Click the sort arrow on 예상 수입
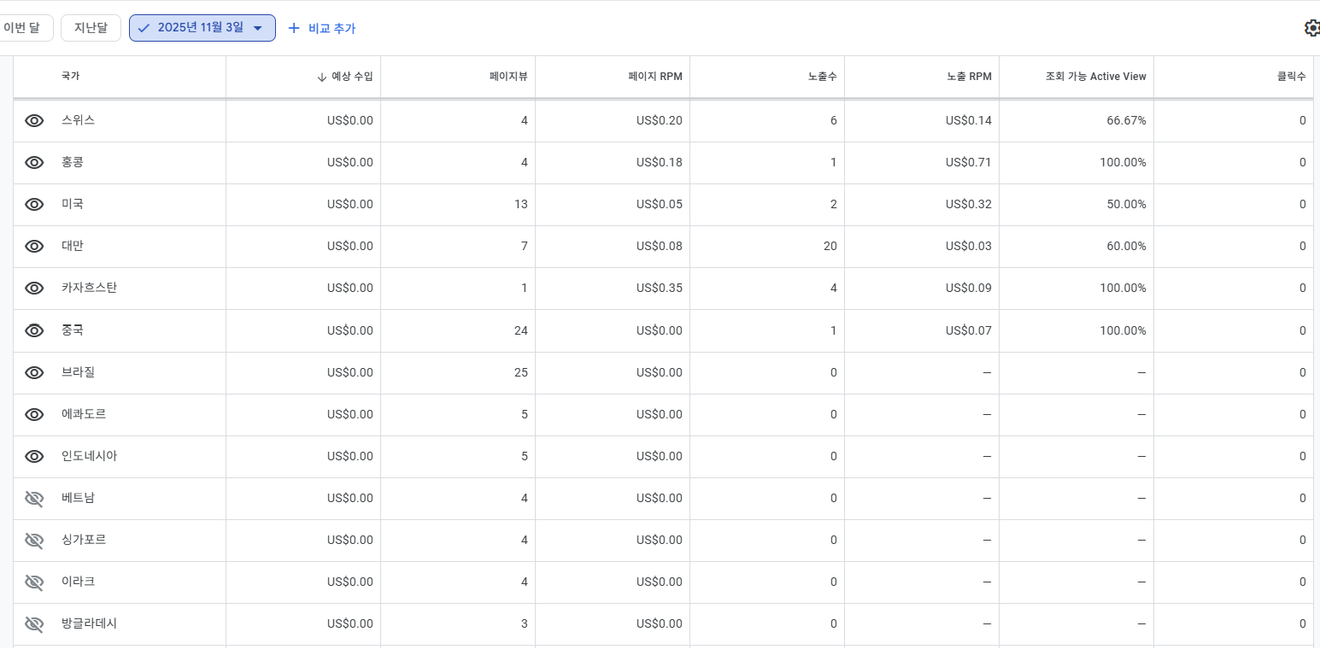This screenshot has width=1320, height=648. coord(322,77)
